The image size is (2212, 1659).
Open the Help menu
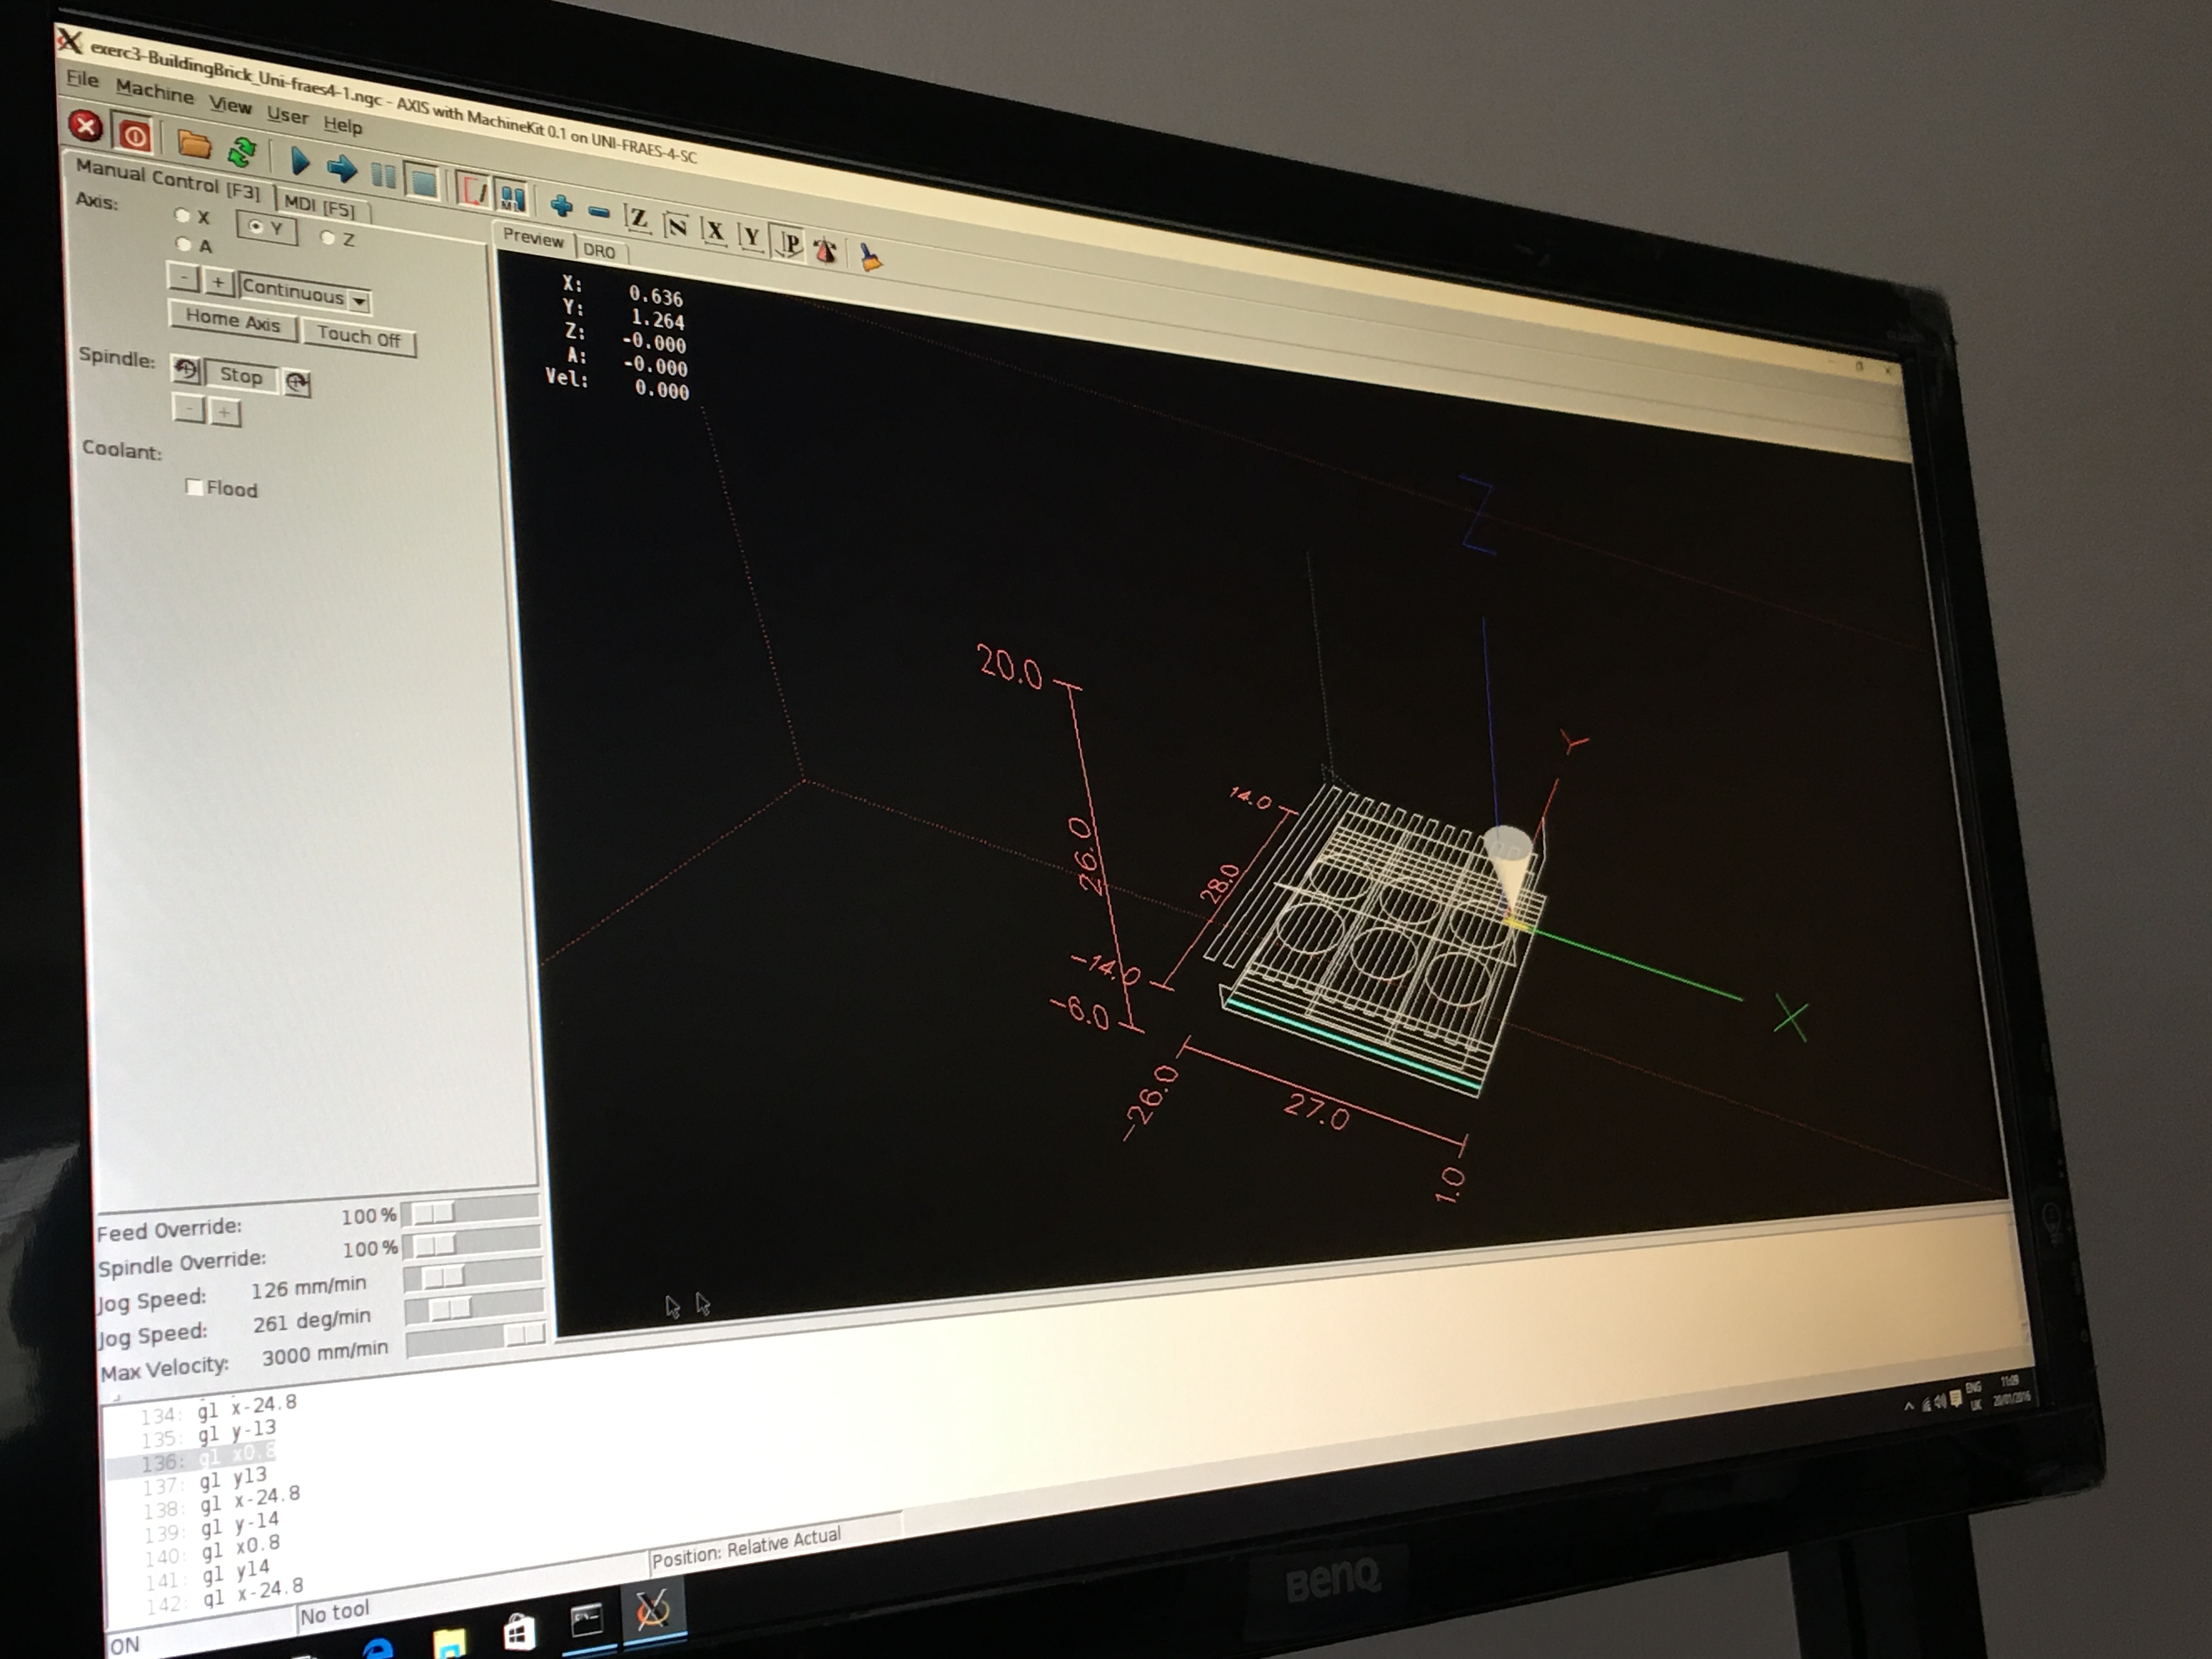(342, 125)
